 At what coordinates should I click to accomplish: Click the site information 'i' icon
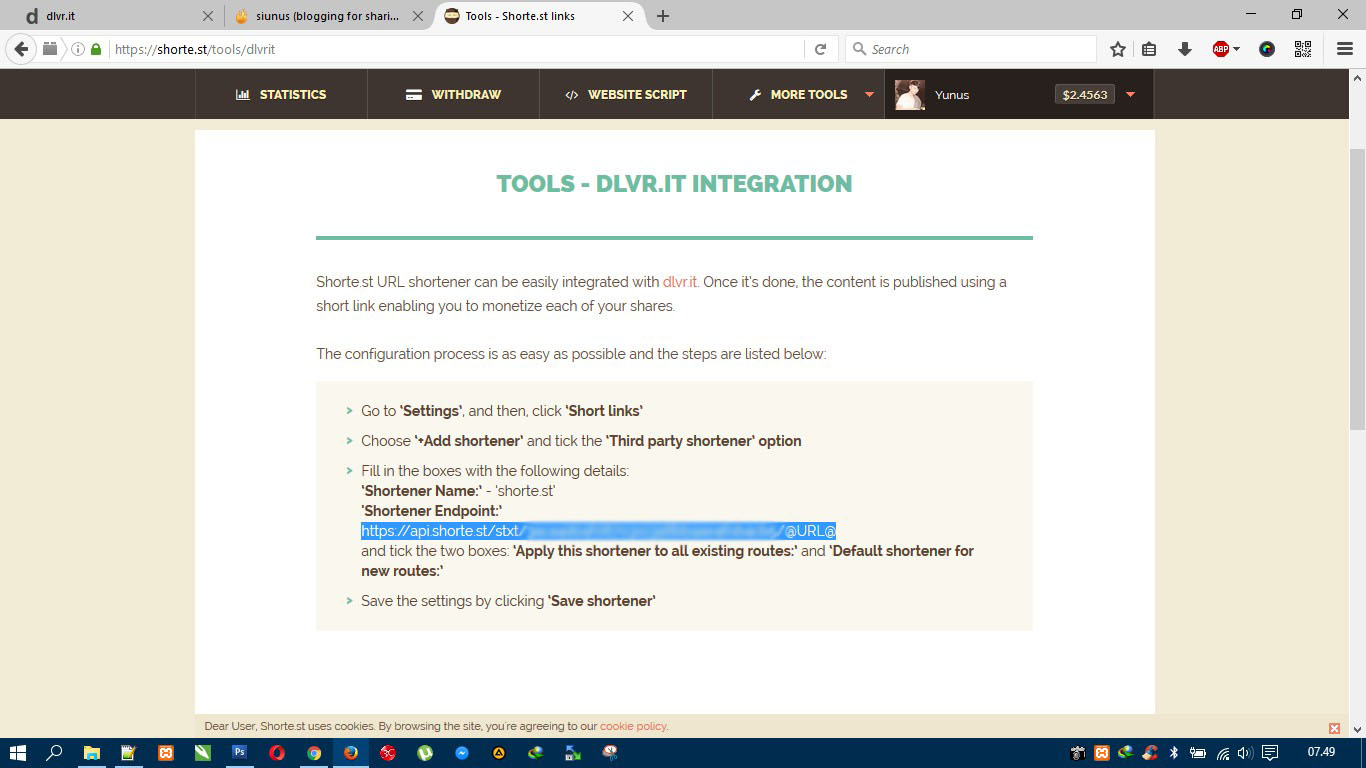[78, 49]
